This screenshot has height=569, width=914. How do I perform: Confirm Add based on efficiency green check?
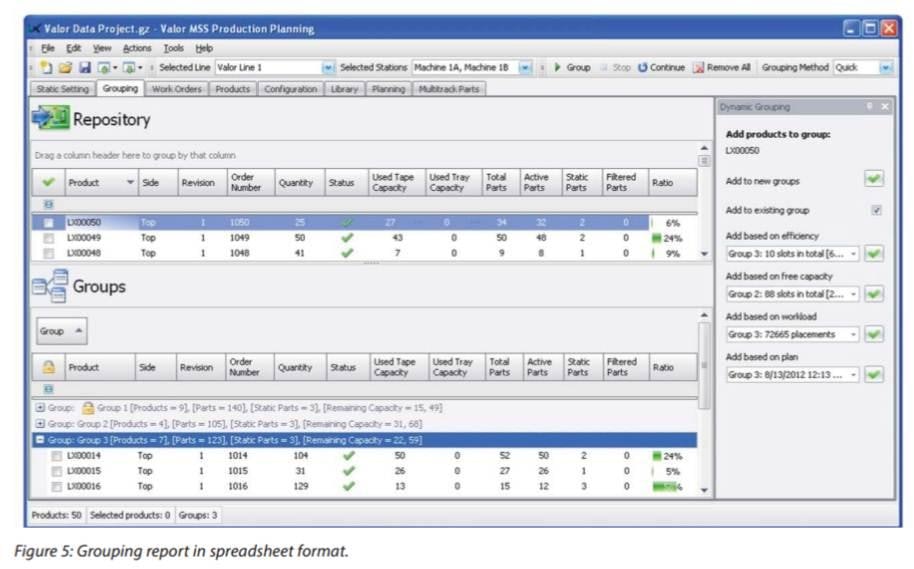(x=874, y=254)
